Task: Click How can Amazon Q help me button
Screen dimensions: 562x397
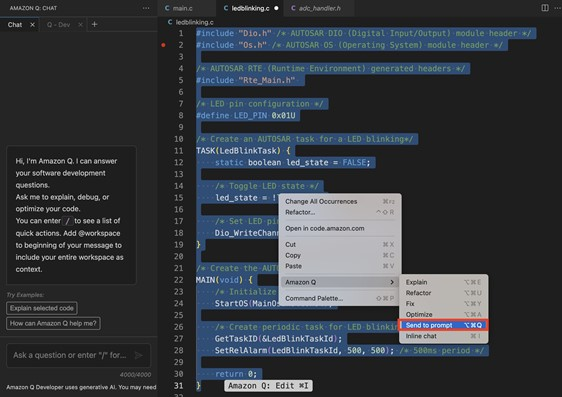Action: [x=53, y=323]
